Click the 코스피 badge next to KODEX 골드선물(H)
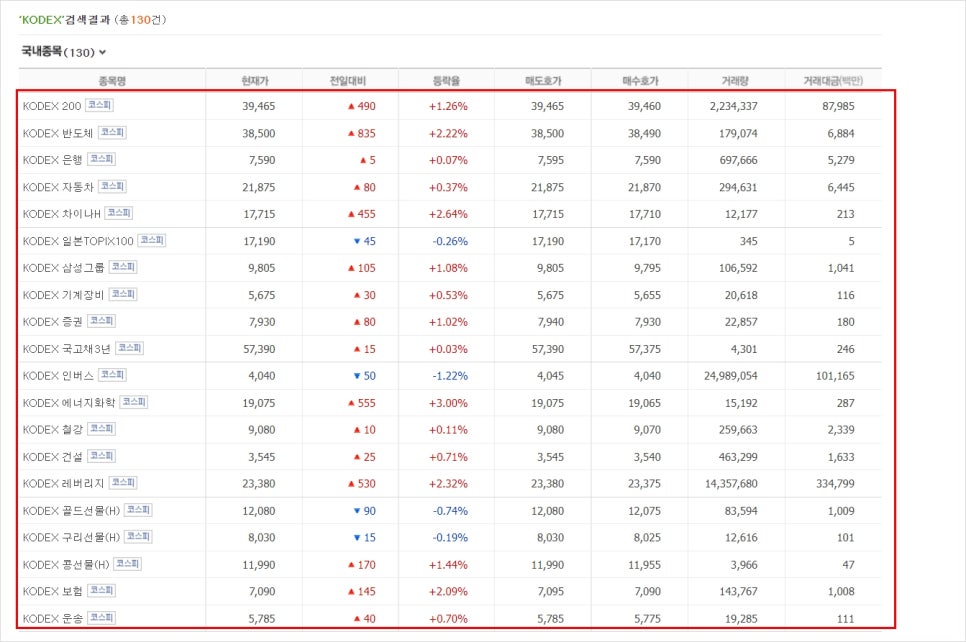966x642 pixels. pyautogui.click(x=138, y=510)
